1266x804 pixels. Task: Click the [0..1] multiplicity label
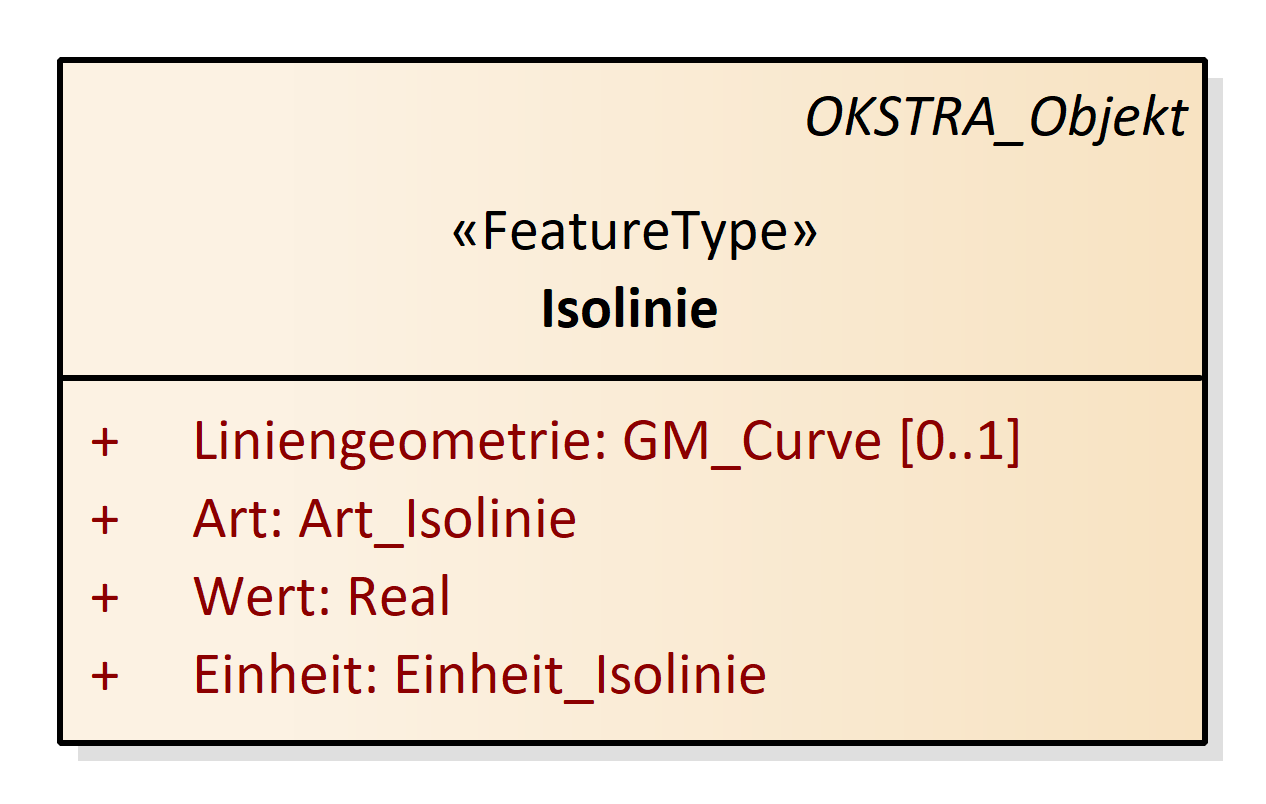(x=960, y=441)
